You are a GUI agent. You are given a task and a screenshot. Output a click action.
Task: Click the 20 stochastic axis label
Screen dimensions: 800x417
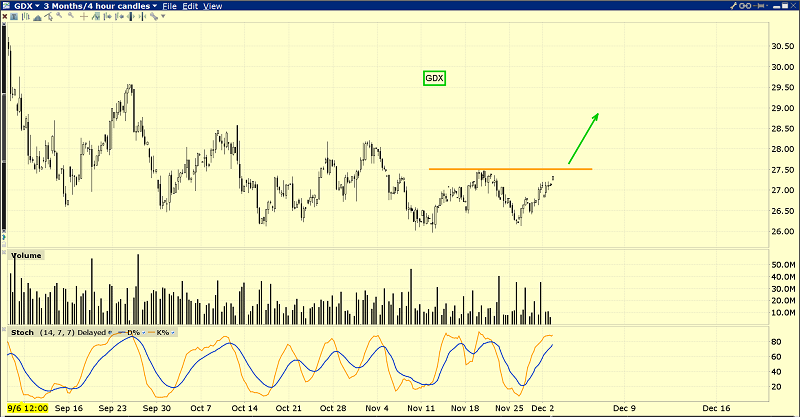[x=776, y=386]
